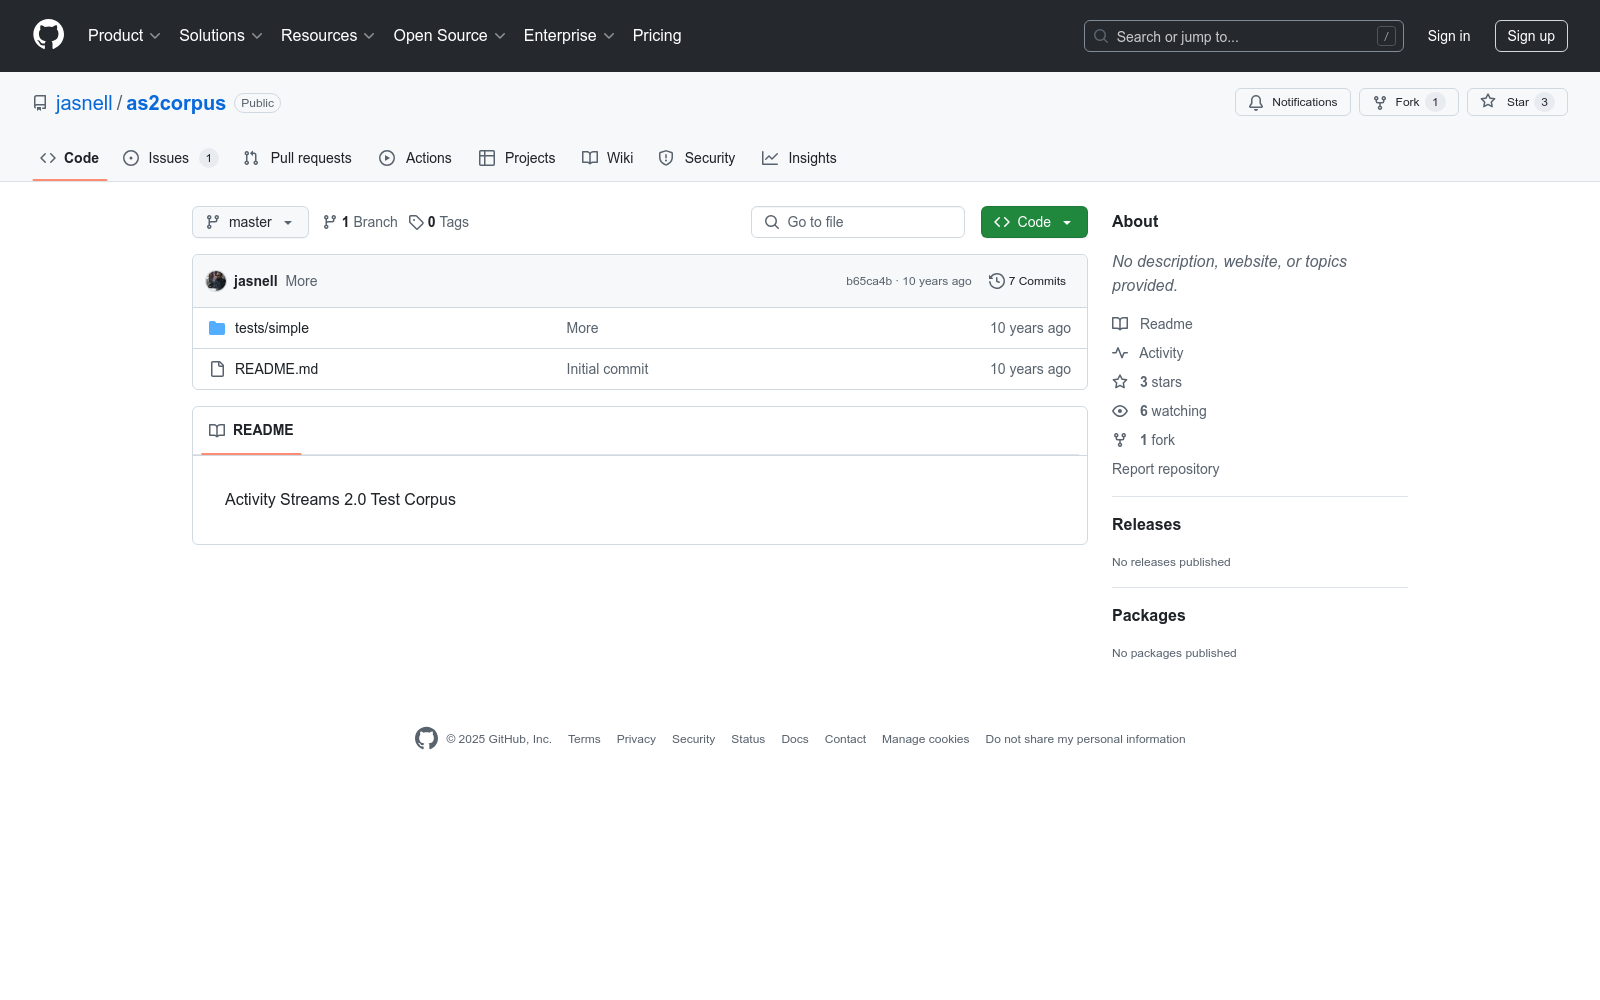Click the eye icon beside 6 watching
Image resolution: width=1600 pixels, height=1000 pixels.
pos(1120,411)
